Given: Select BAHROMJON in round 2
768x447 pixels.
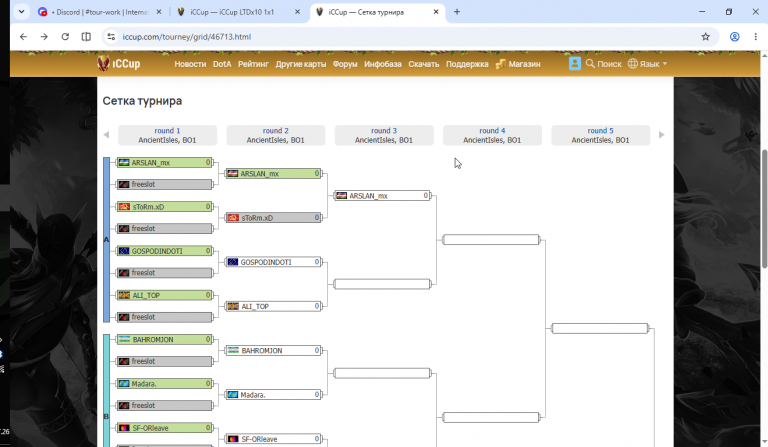Looking at the screenshot, I should click(273, 351).
